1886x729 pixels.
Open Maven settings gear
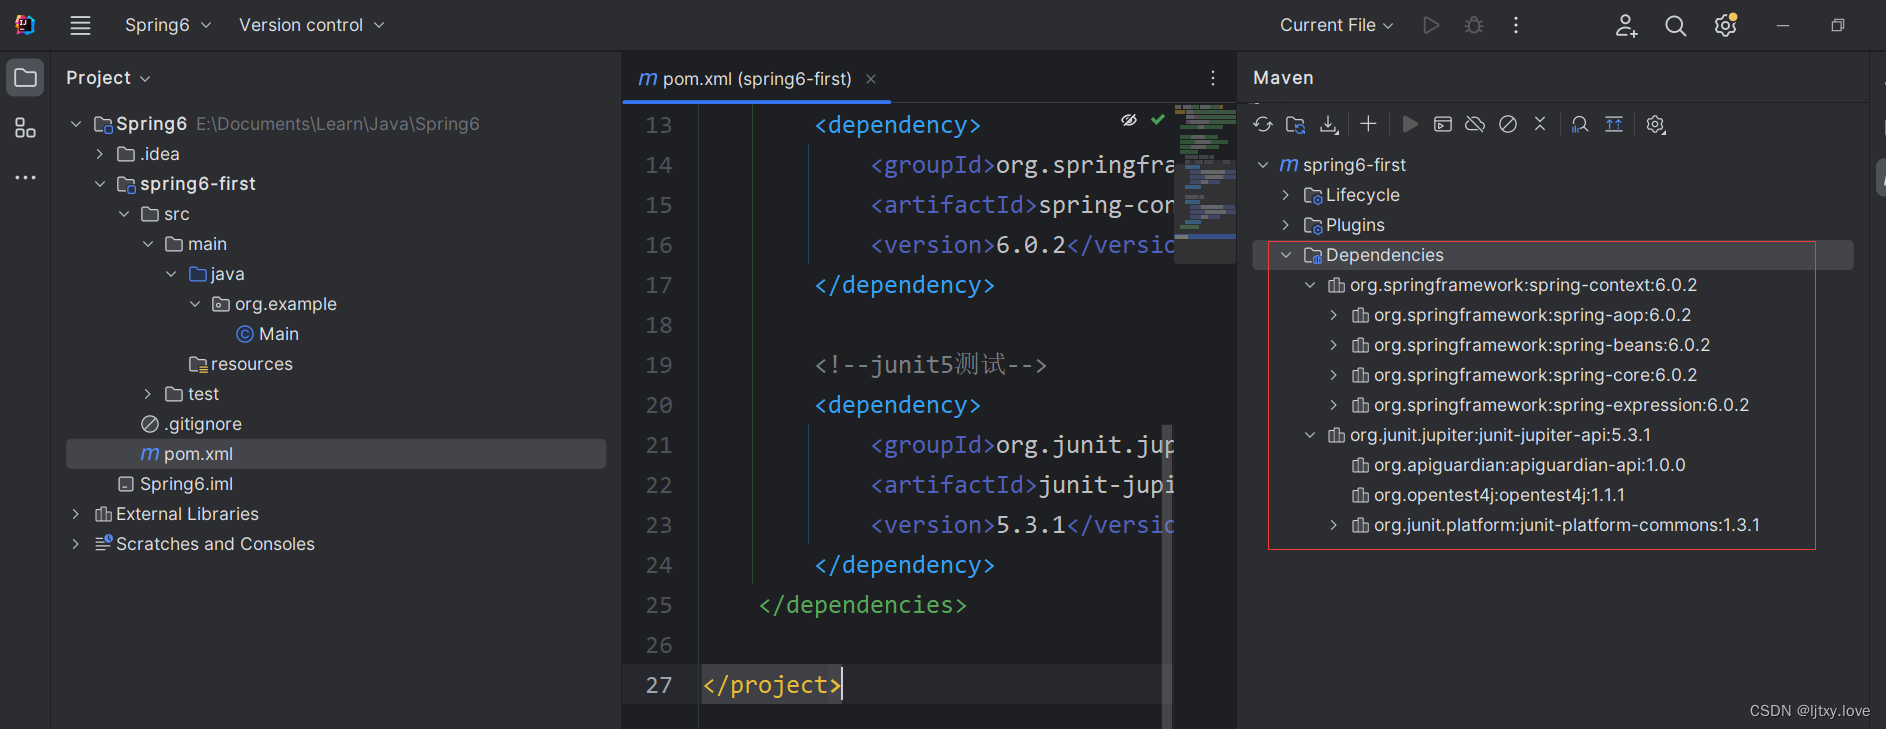coord(1656,124)
